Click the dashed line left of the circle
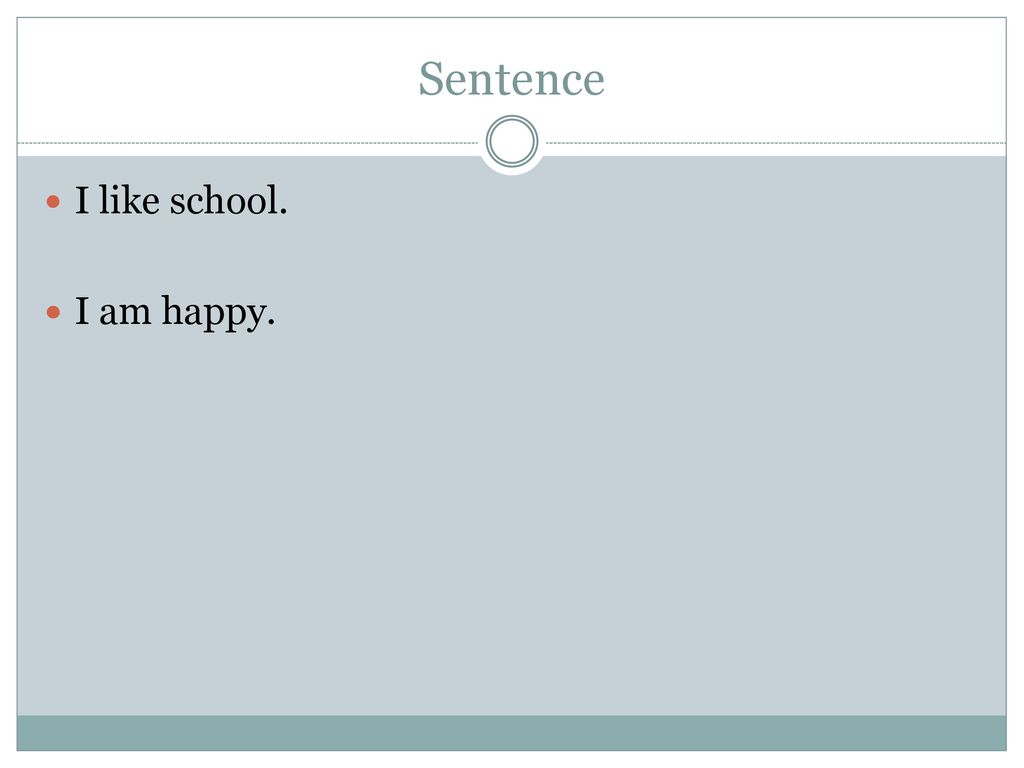 (x=248, y=142)
